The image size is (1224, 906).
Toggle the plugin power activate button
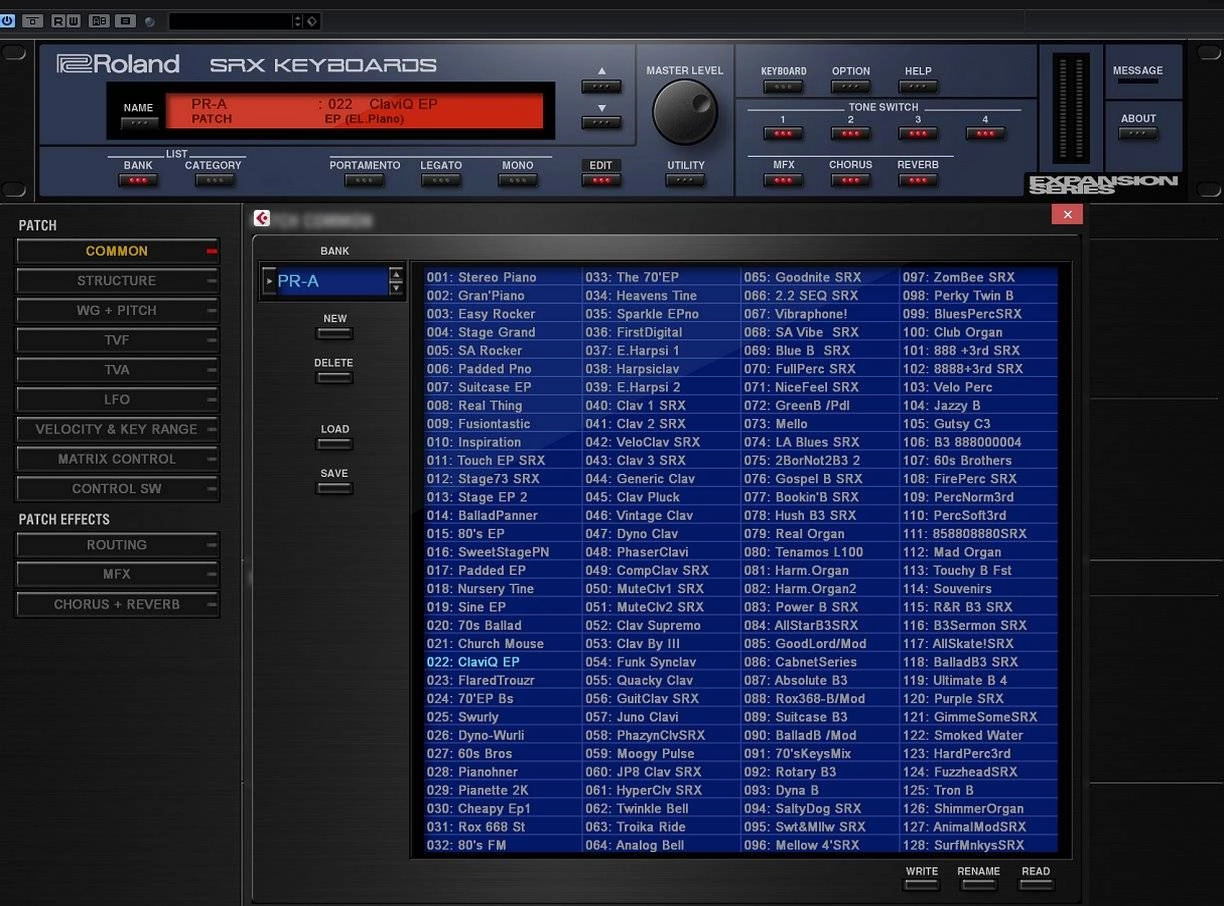click(x=8, y=20)
